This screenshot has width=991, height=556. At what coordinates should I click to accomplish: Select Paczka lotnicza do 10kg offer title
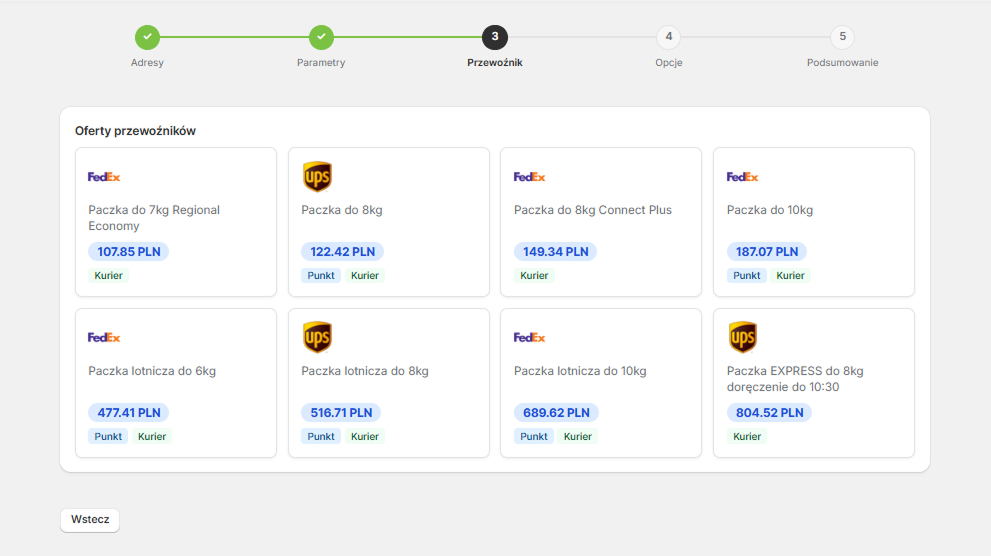click(x=580, y=371)
